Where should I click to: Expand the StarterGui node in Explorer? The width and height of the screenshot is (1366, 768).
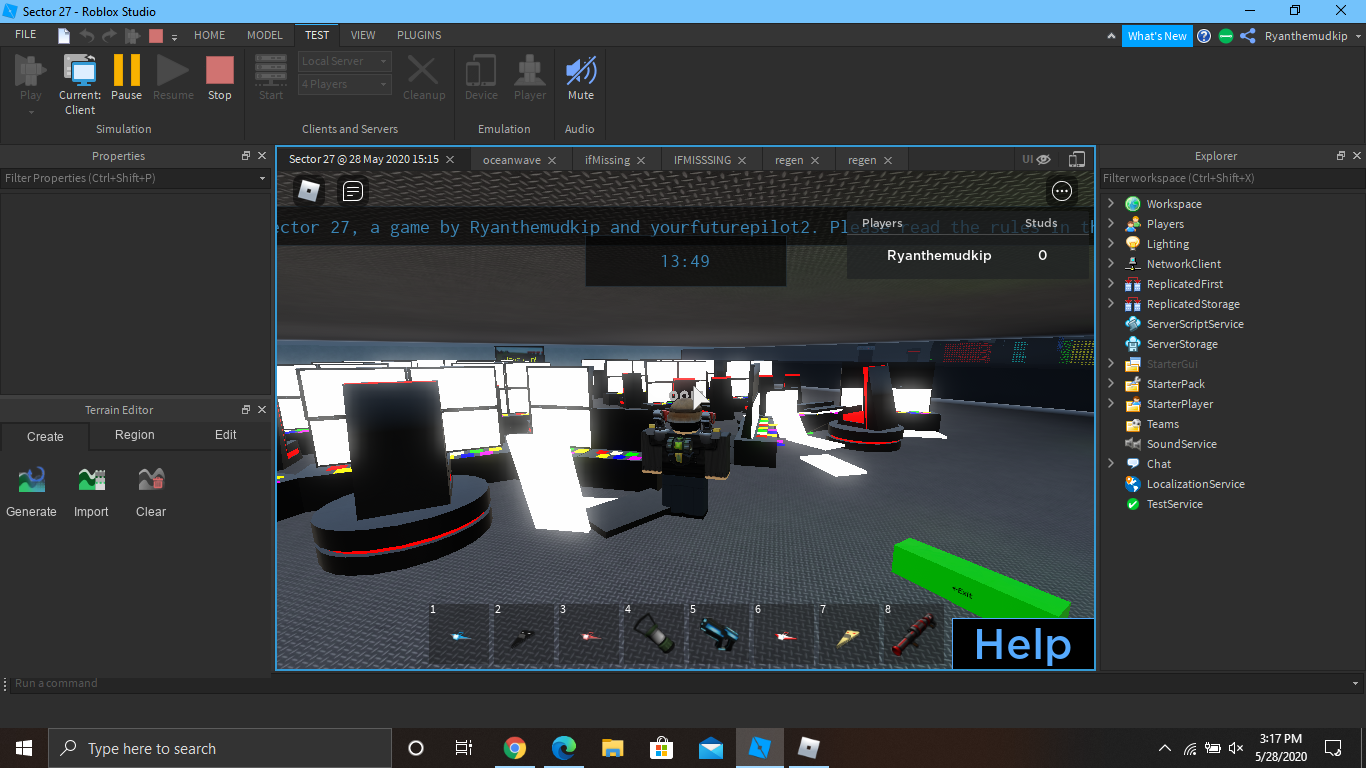tap(1111, 364)
